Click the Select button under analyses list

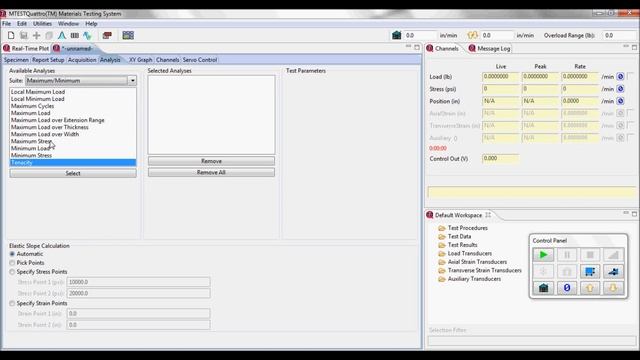(73, 173)
